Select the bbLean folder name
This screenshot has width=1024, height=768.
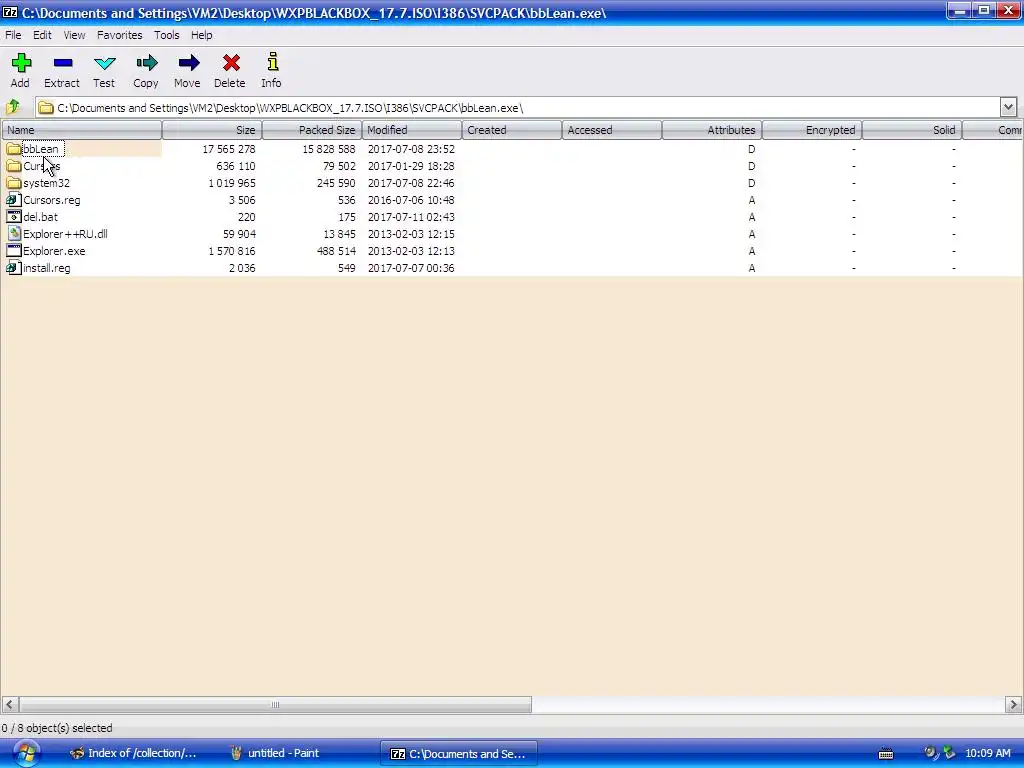click(40, 149)
